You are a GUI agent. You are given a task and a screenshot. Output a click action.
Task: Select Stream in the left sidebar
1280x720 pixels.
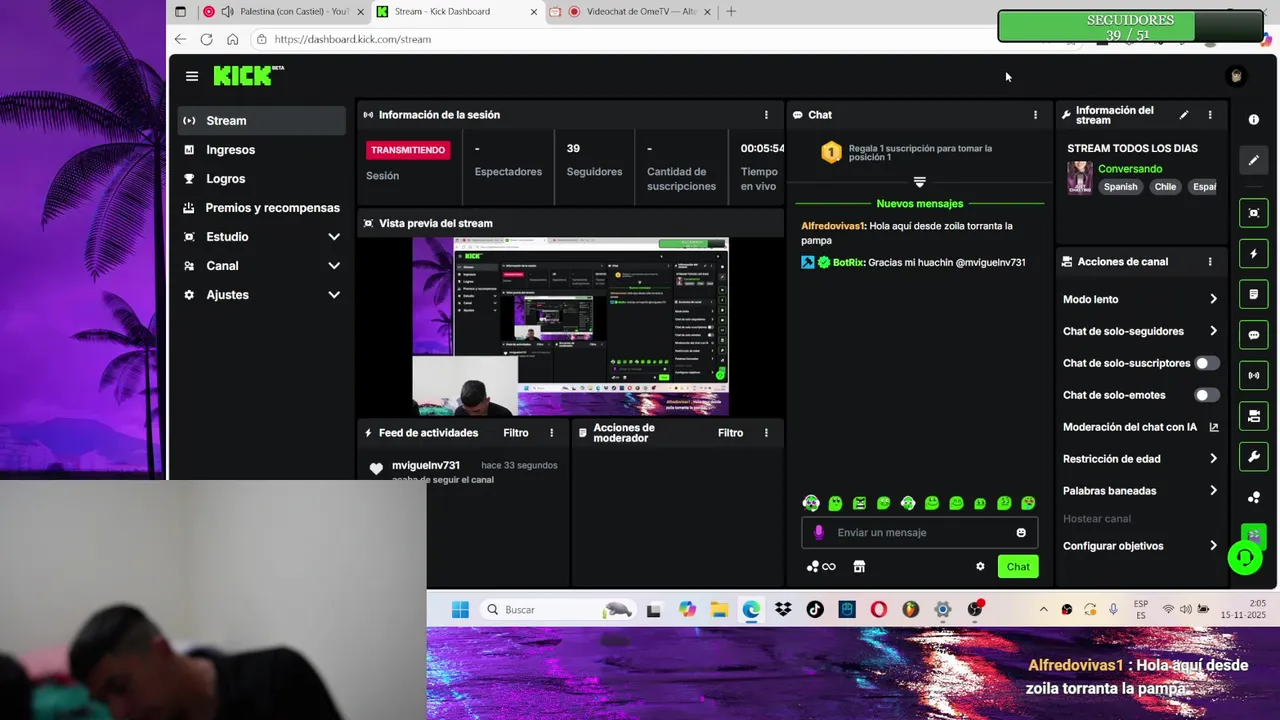pyautogui.click(x=262, y=121)
